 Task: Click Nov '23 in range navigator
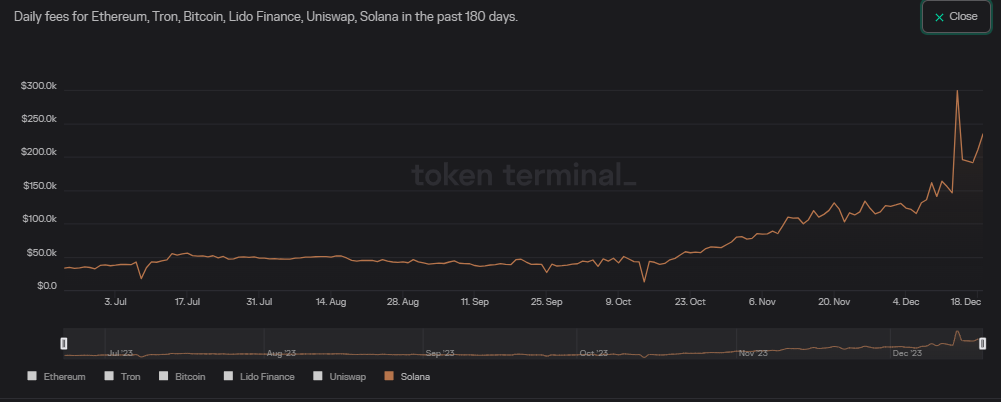[x=753, y=353]
